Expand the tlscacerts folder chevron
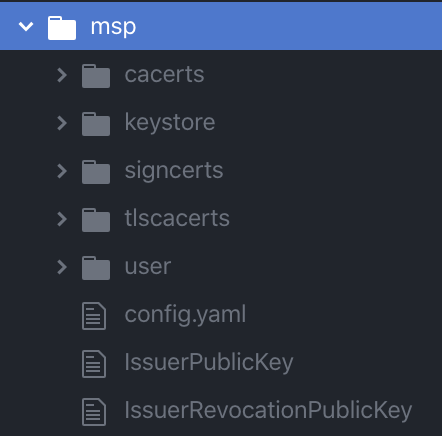 click(x=62, y=219)
